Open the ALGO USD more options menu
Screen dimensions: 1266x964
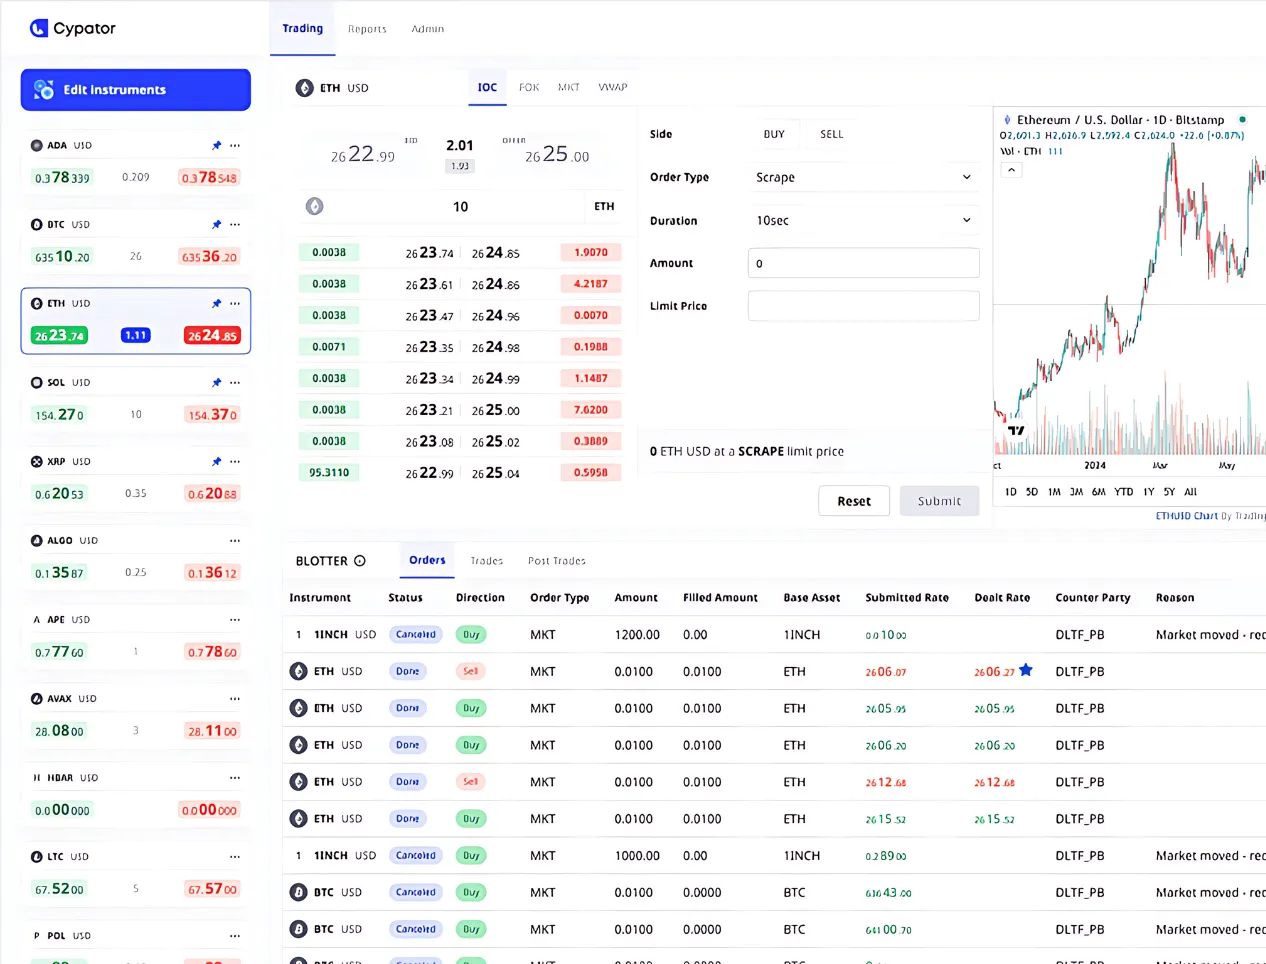235,540
